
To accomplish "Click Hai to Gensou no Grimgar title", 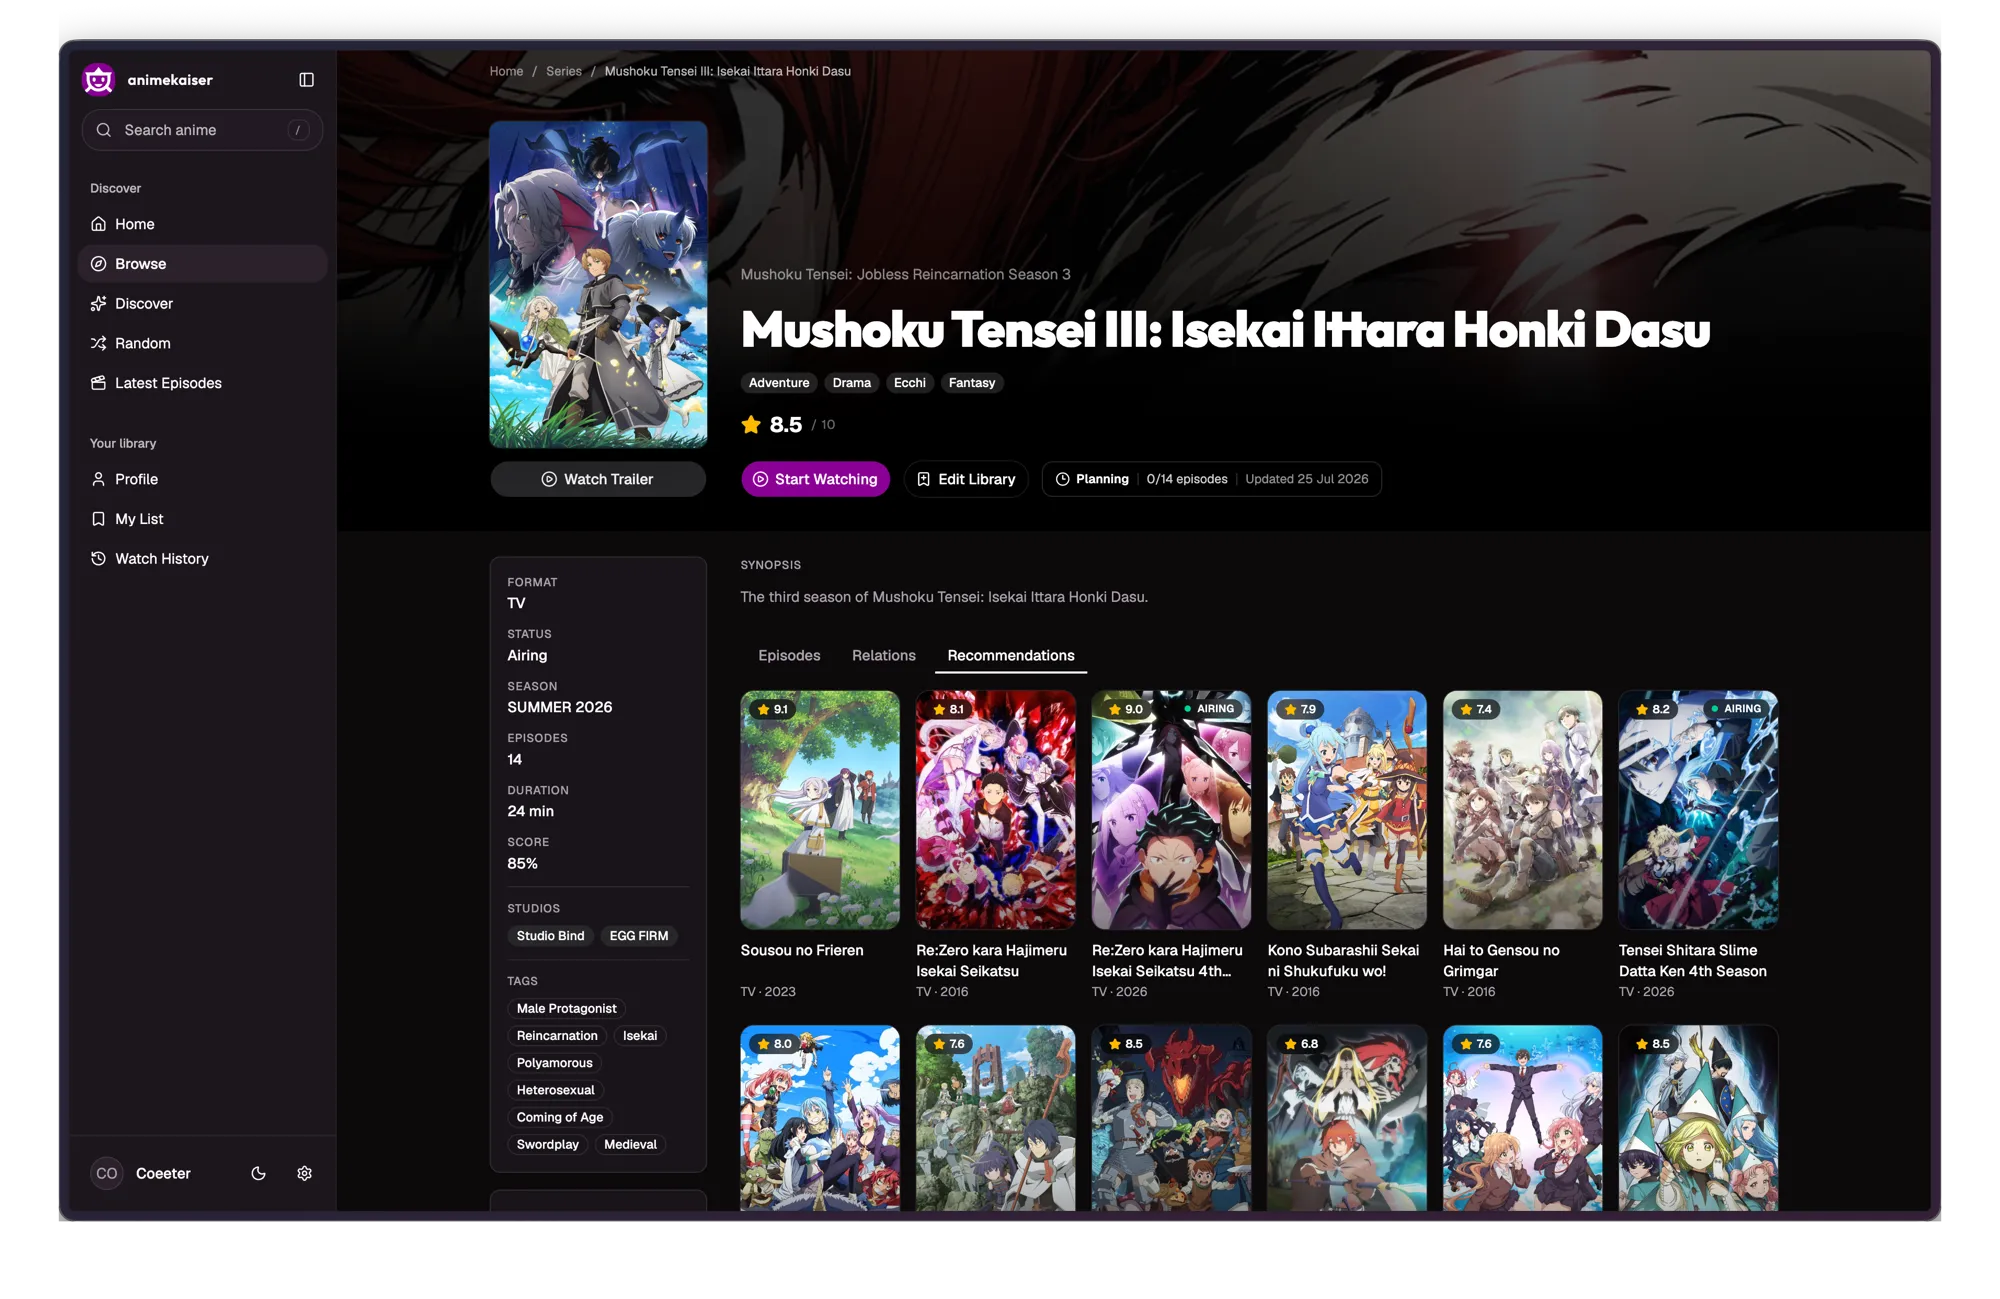I will point(1501,961).
